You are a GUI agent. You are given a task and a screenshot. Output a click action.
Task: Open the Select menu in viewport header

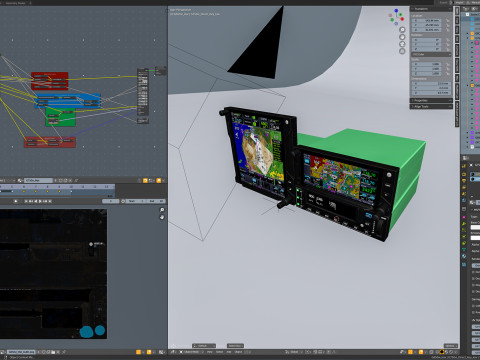(219, 352)
